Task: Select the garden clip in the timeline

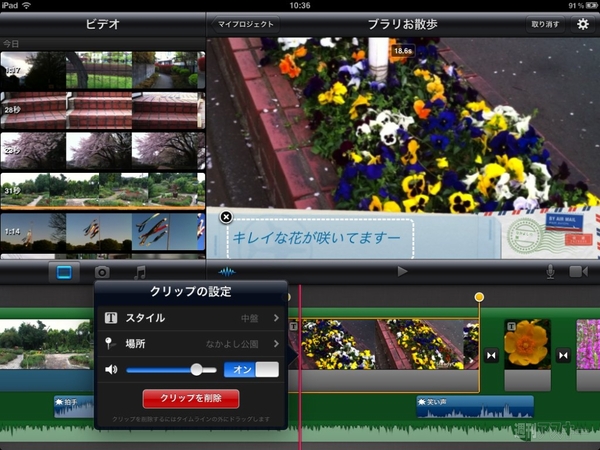Action: 47,344
